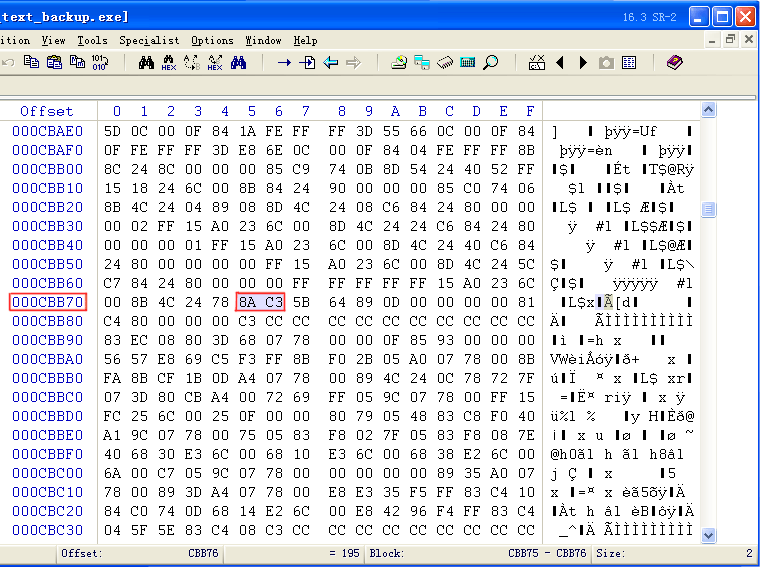Open the Specialist menu

[x=149, y=40]
